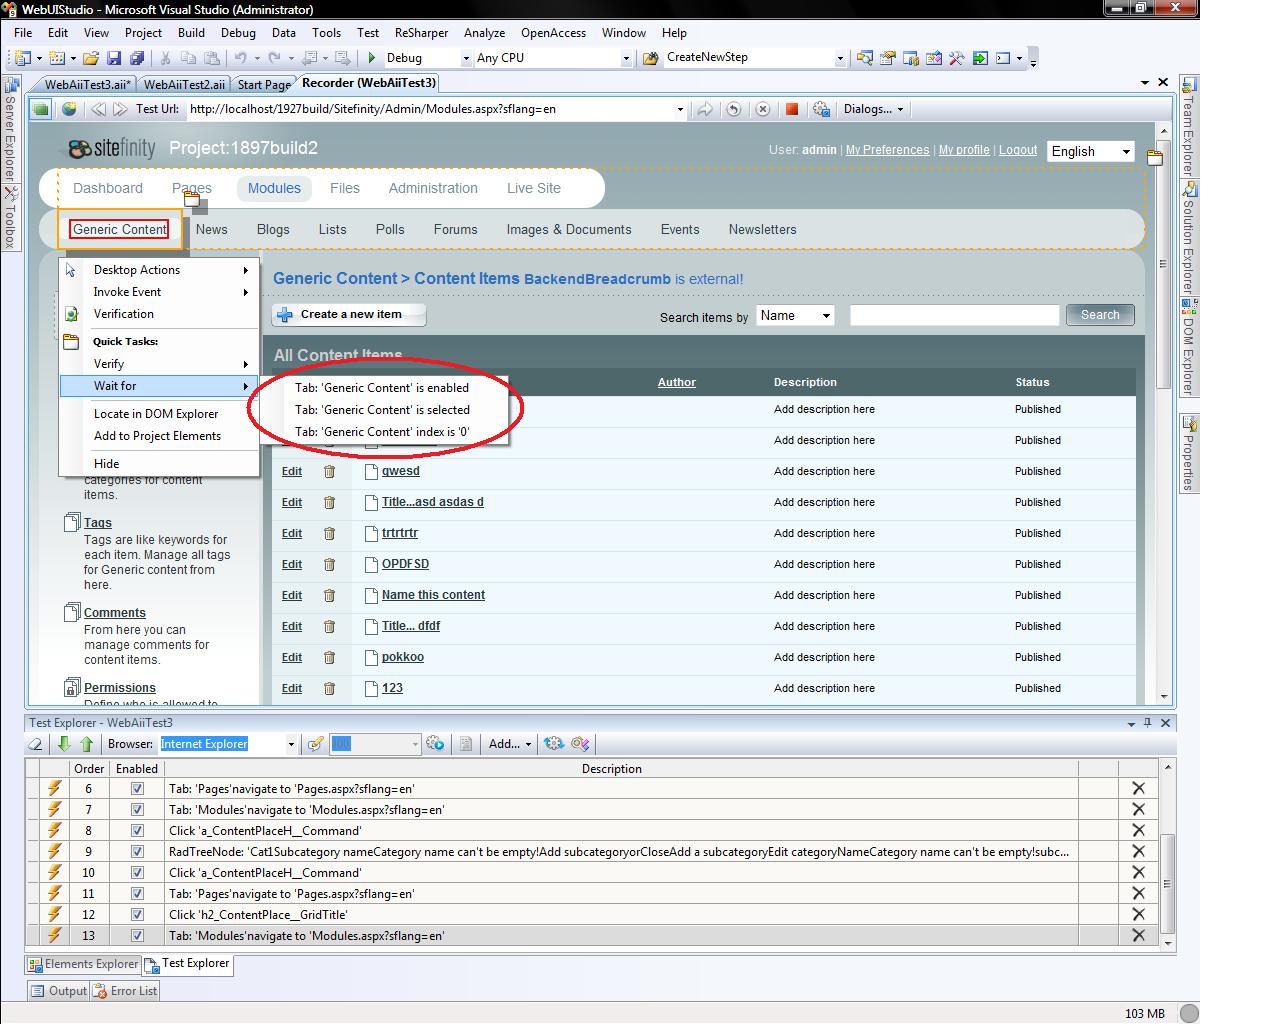Image resolution: width=1280 pixels, height=1024 pixels.
Task: Click the eraser icon in Test Explorer
Action: pyautogui.click(x=36, y=744)
